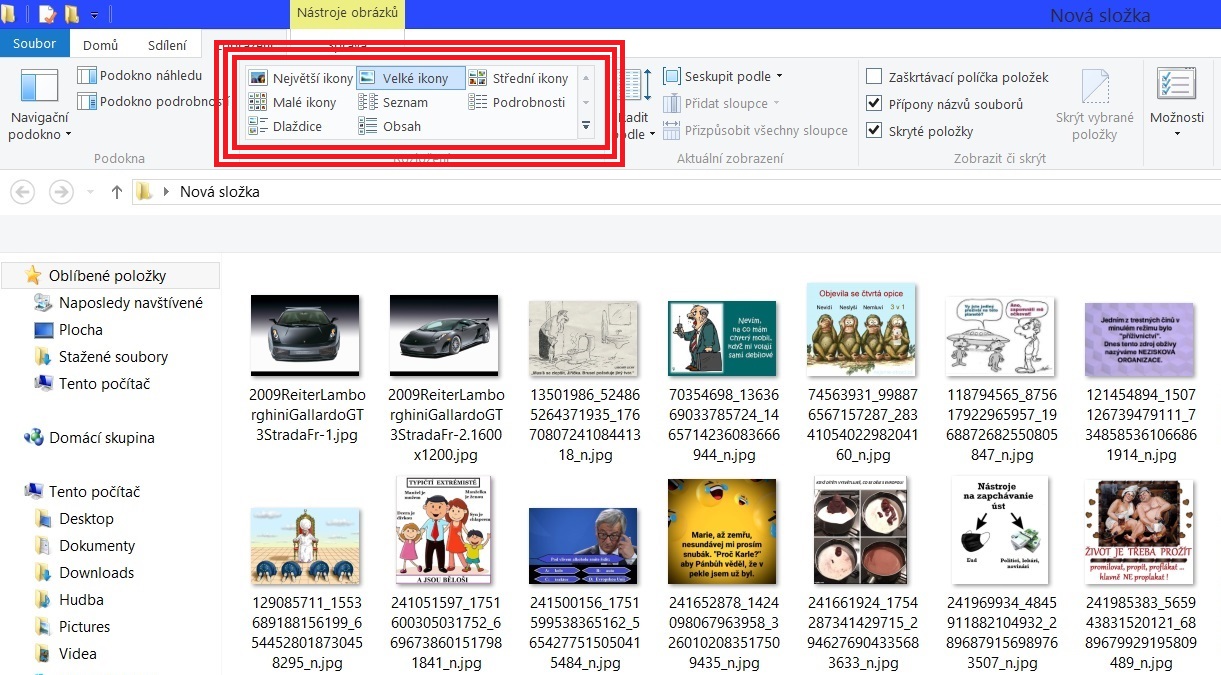Open Stažené soubory in sidebar
This screenshot has height=675, width=1221.
tap(113, 357)
